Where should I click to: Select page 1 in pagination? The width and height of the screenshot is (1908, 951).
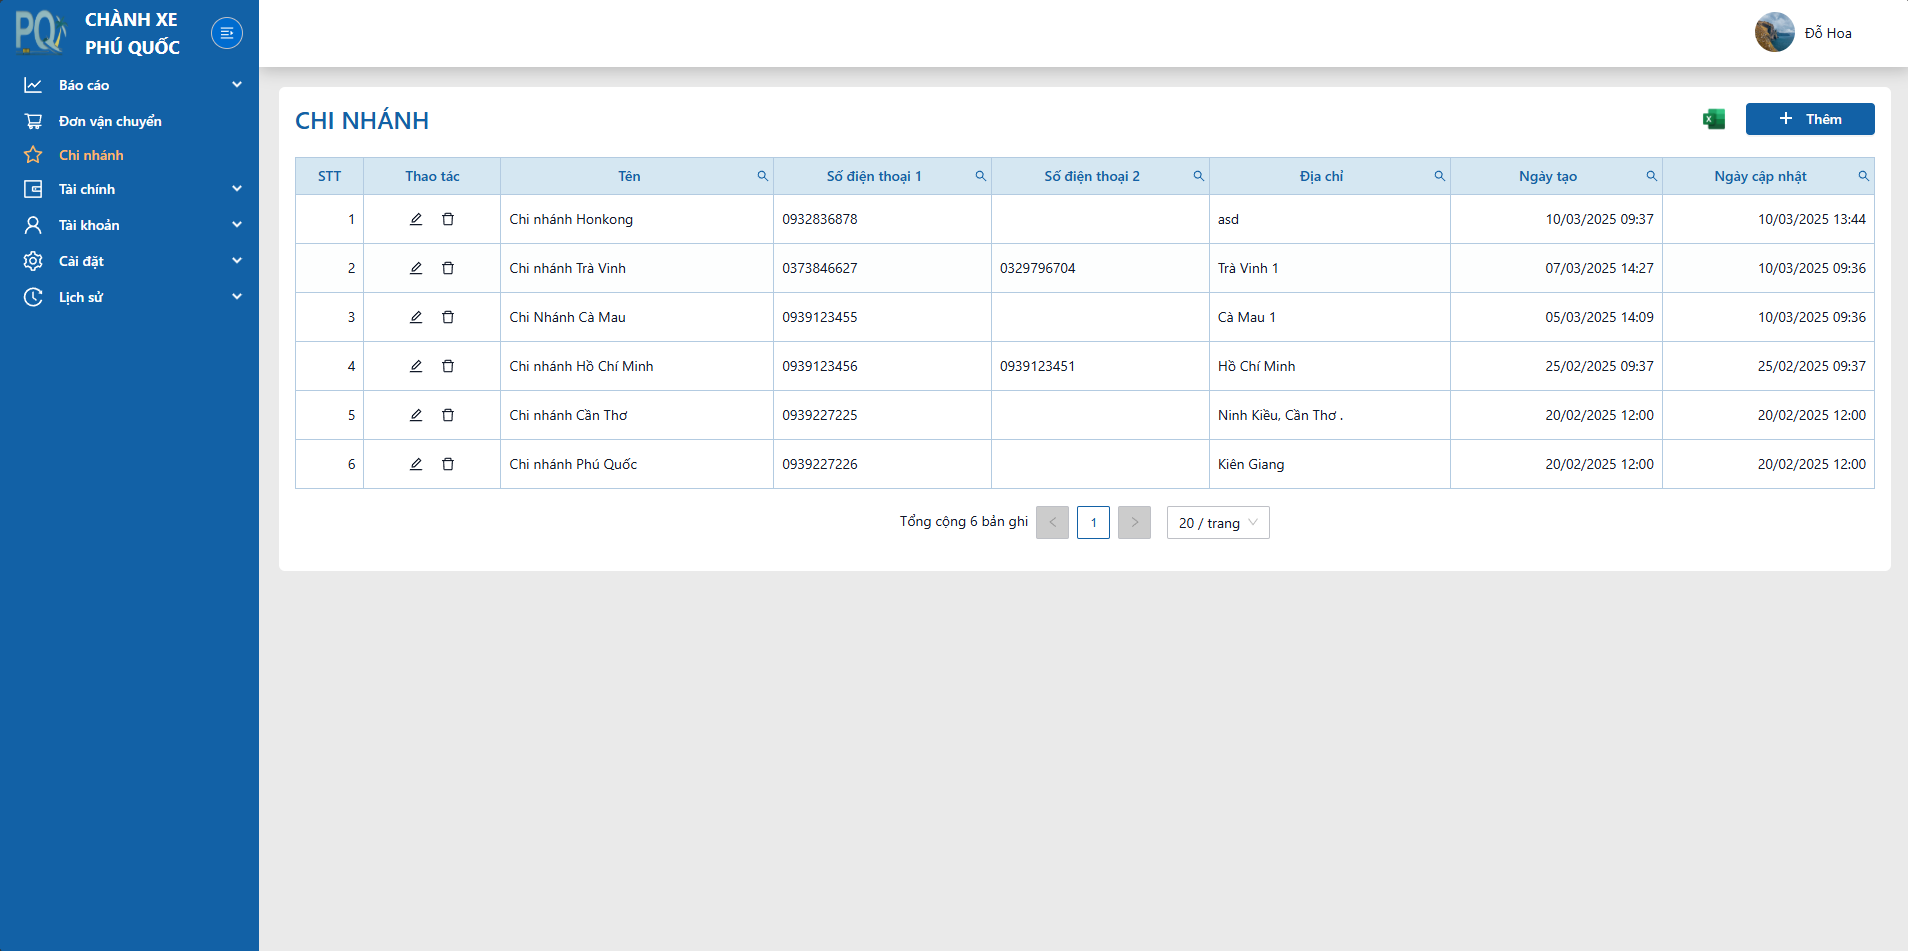click(1093, 522)
